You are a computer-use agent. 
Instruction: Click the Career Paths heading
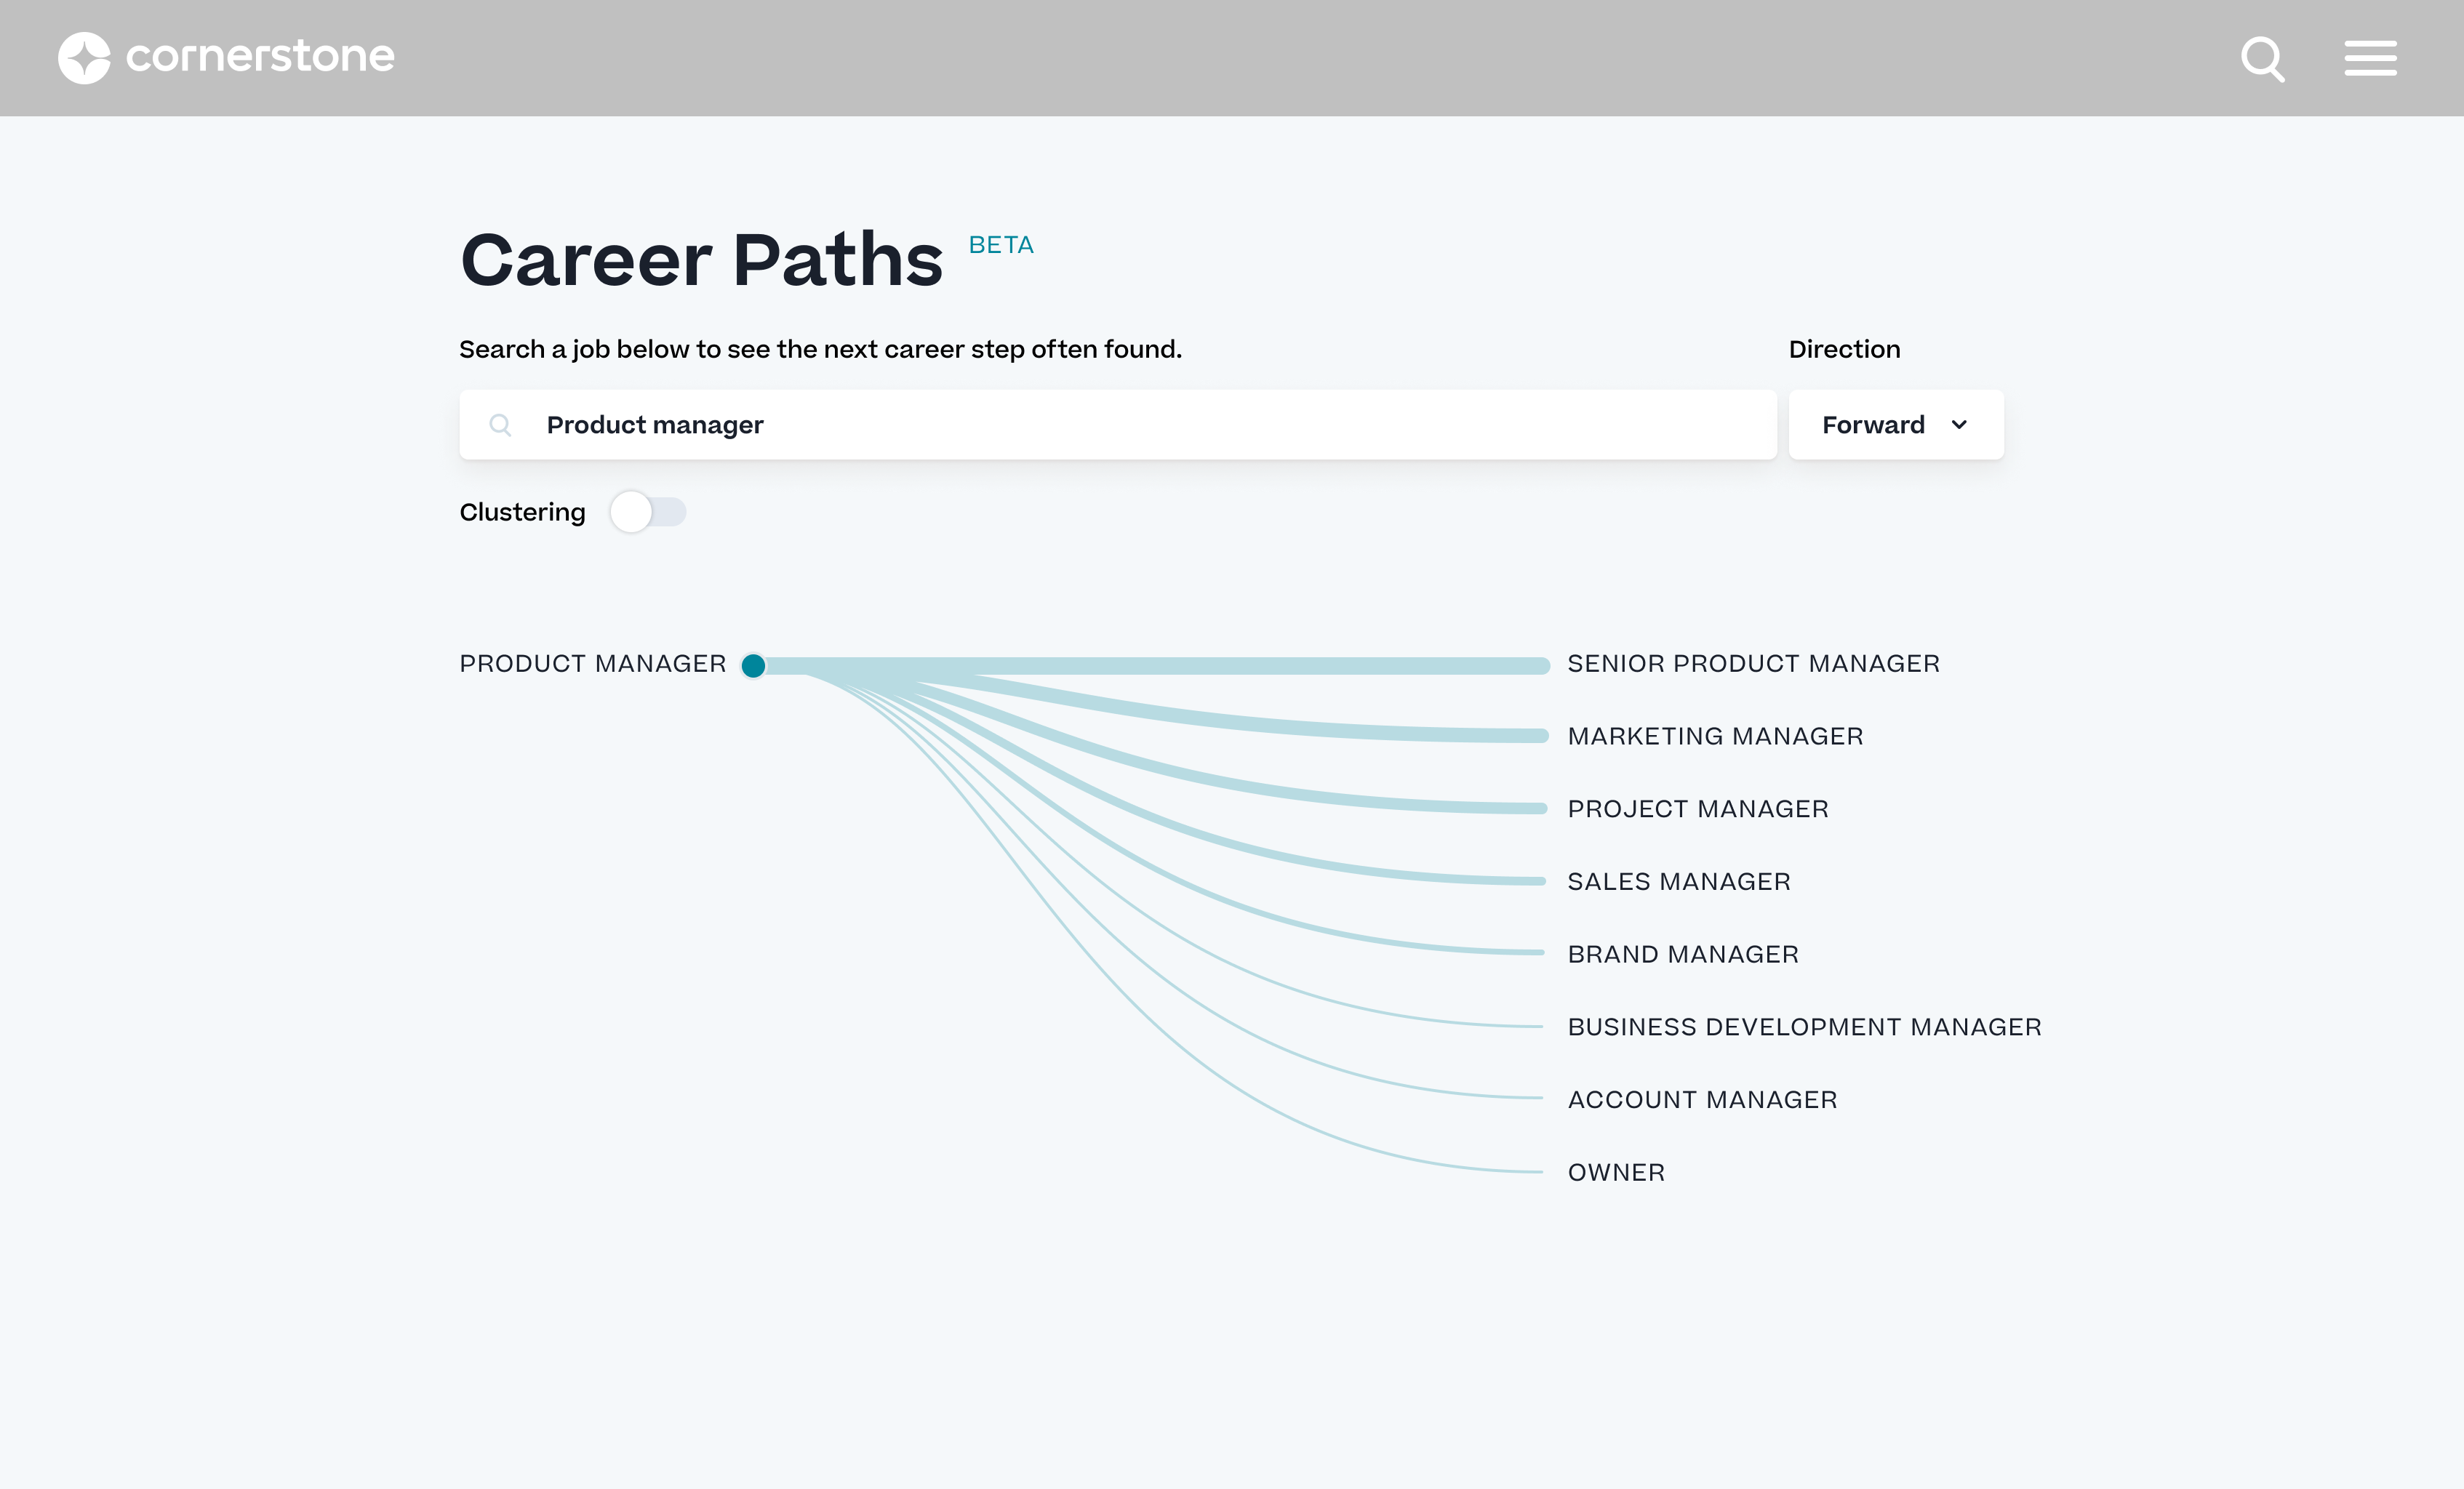click(x=701, y=260)
